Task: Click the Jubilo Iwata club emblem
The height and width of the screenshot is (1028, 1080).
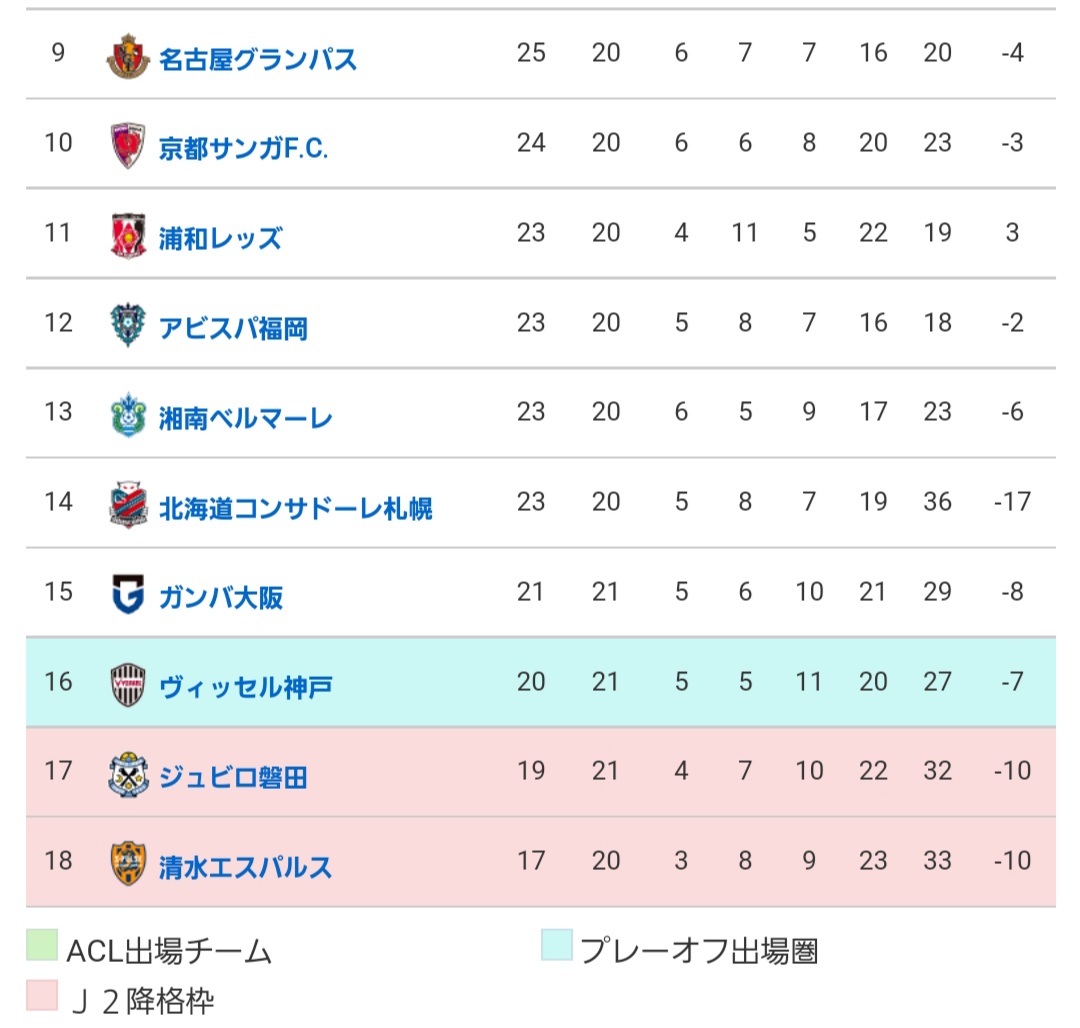Action: (128, 775)
